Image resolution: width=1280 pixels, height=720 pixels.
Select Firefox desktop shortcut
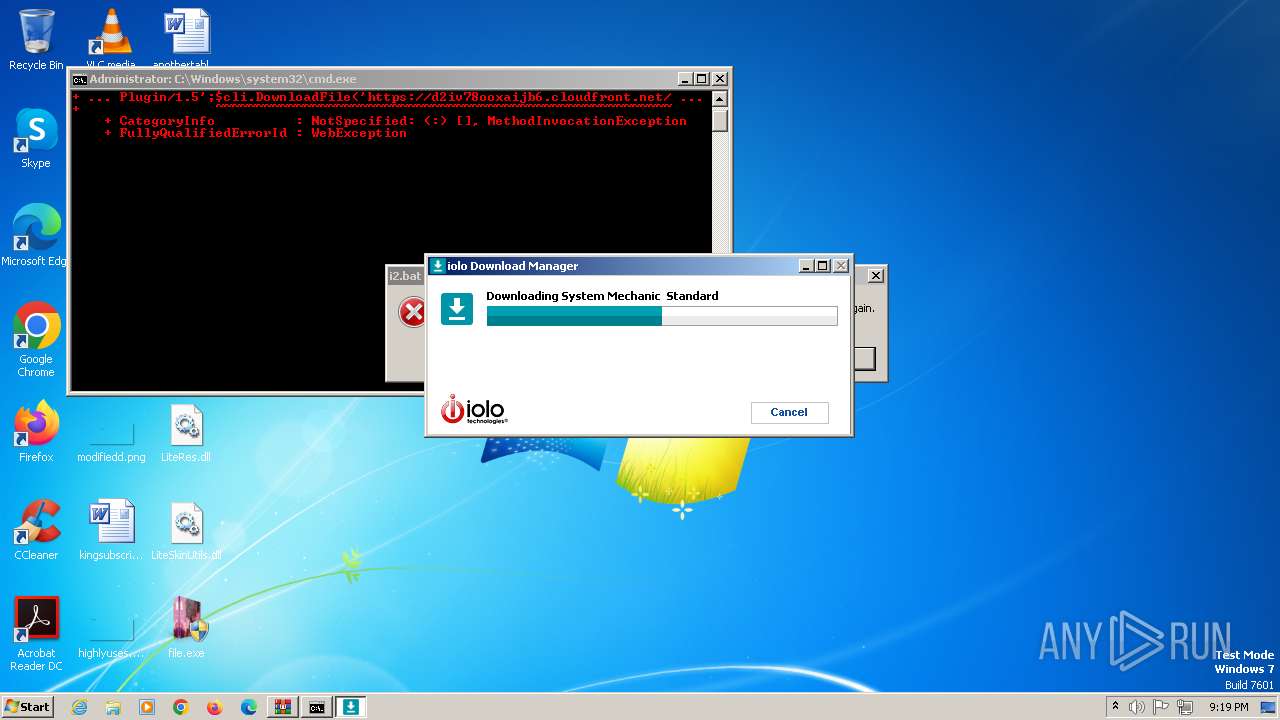pyautogui.click(x=36, y=432)
